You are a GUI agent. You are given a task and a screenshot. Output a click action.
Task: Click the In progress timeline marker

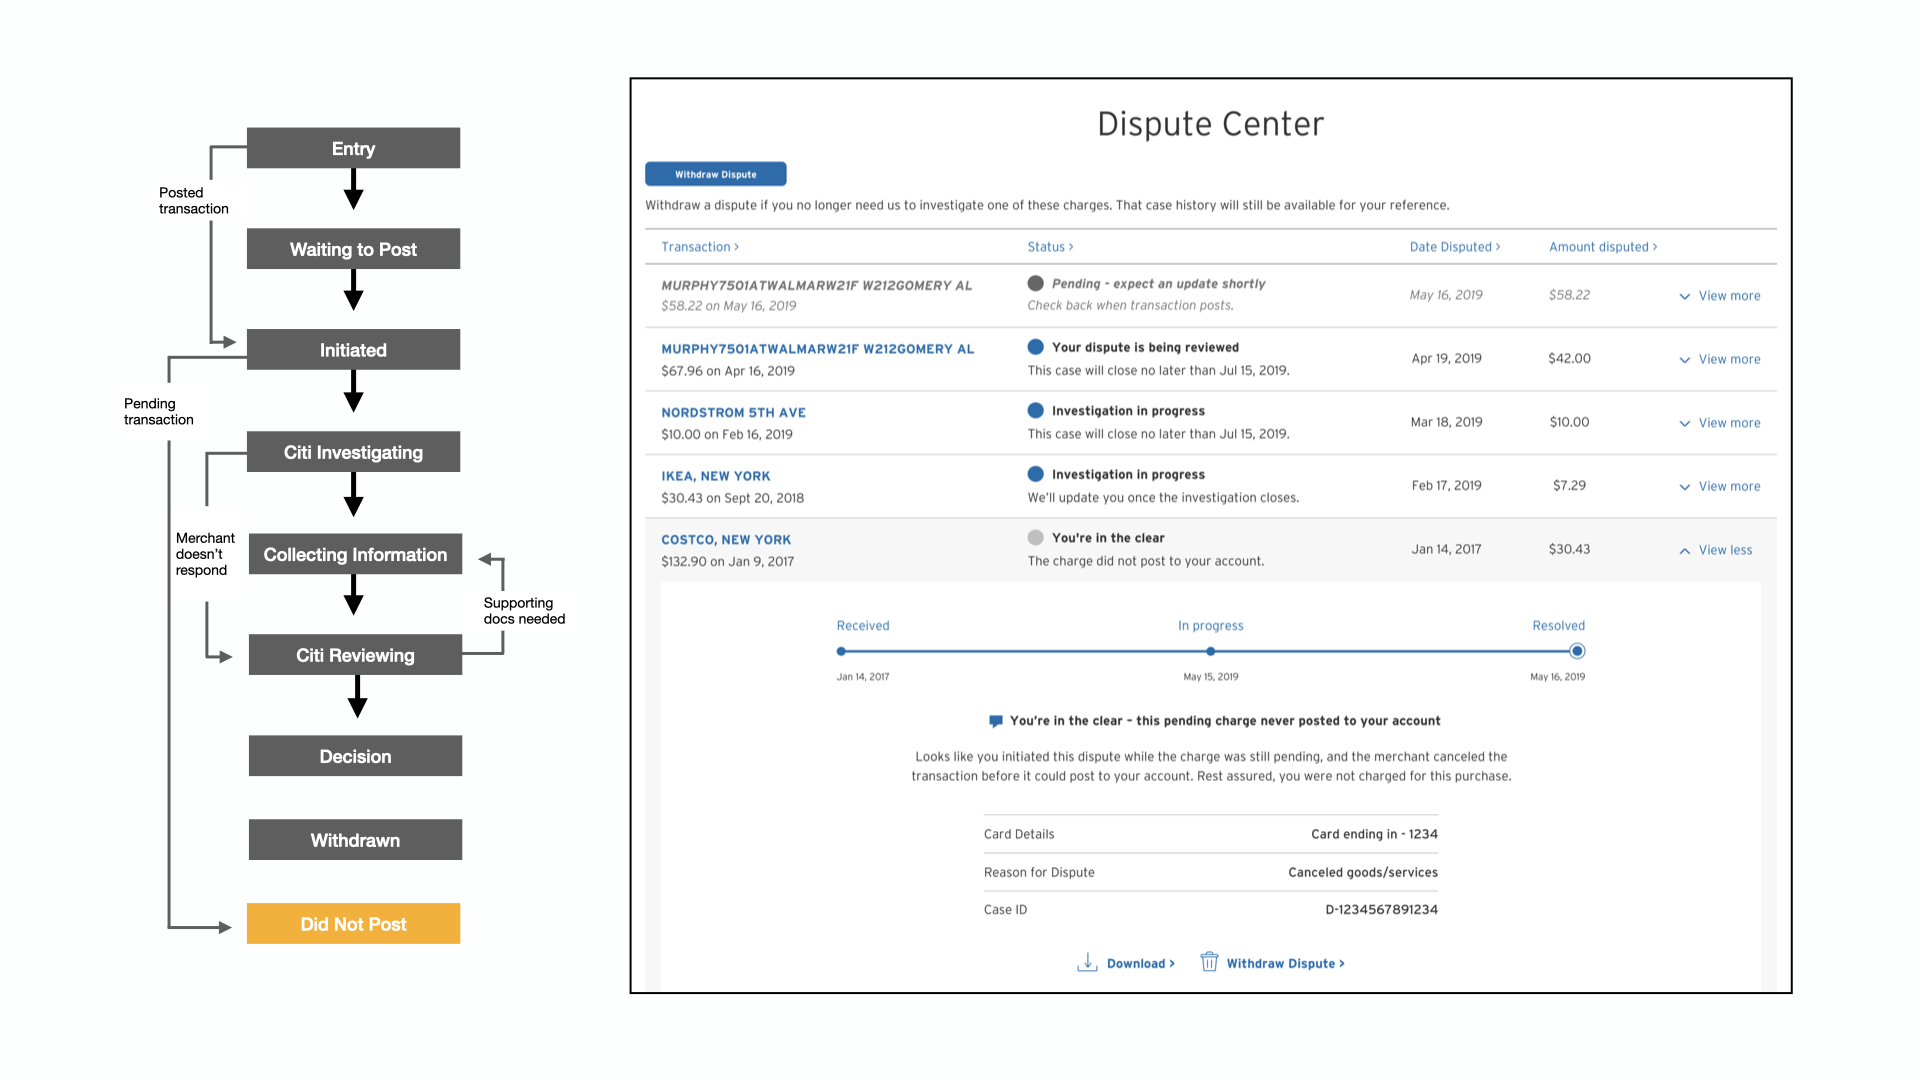point(1210,651)
